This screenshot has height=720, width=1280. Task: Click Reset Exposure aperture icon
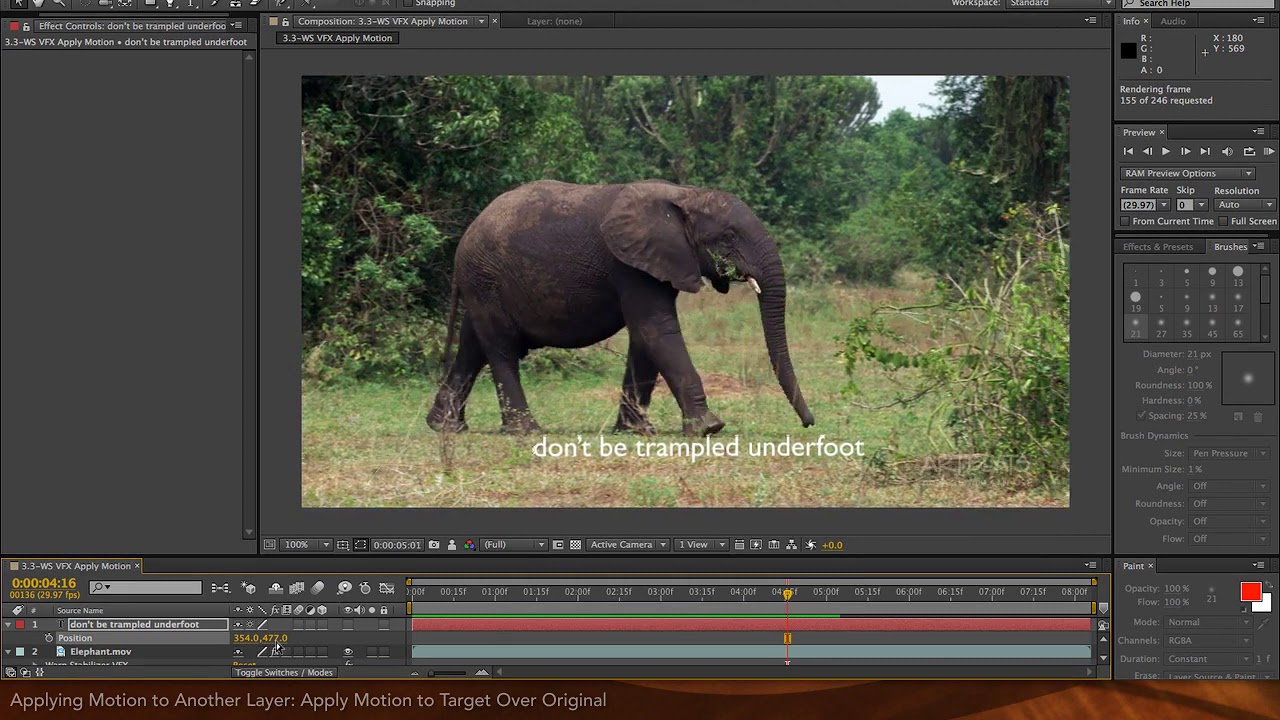tap(811, 545)
